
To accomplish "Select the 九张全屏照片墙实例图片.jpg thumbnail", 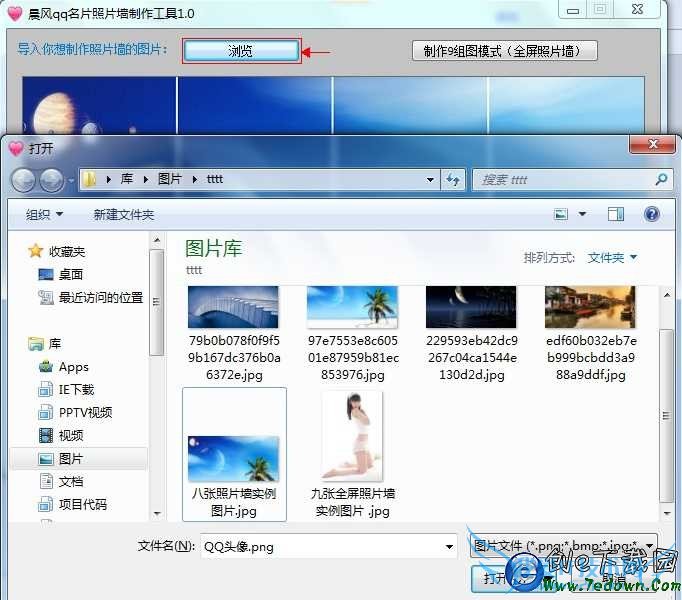I will pos(352,436).
